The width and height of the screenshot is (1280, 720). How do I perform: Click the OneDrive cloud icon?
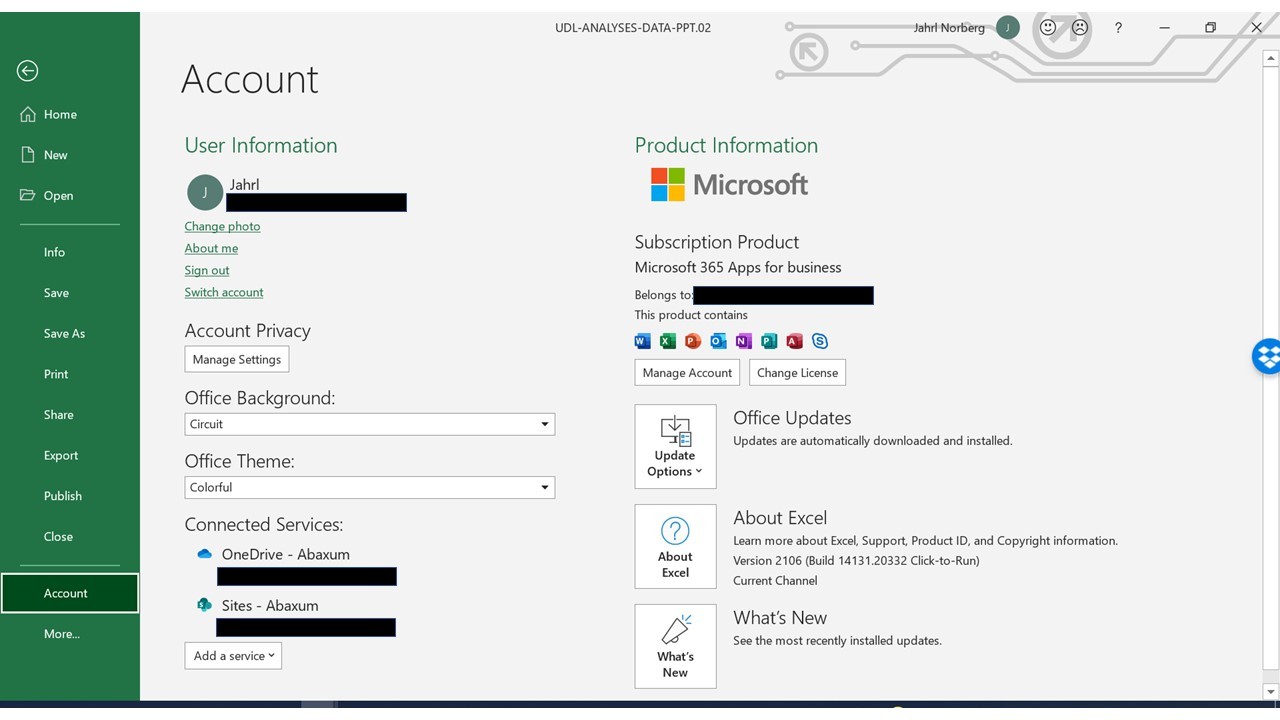point(205,554)
